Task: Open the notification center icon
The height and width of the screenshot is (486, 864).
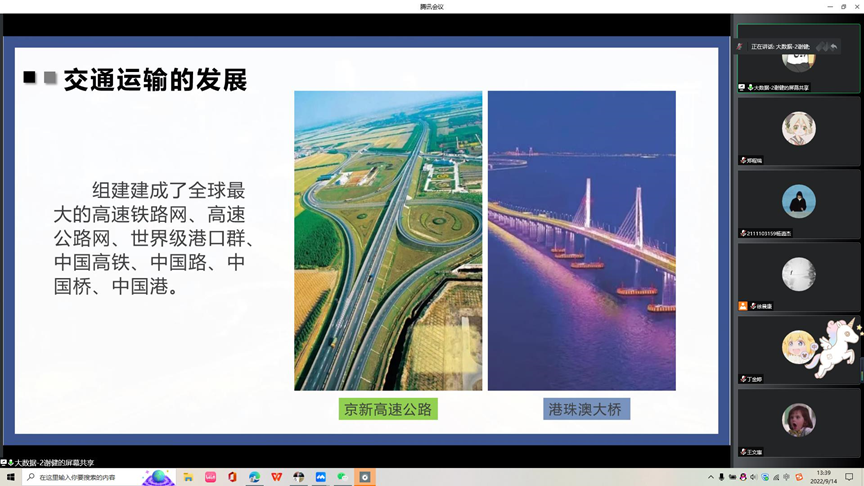Action: coord(849,478)
